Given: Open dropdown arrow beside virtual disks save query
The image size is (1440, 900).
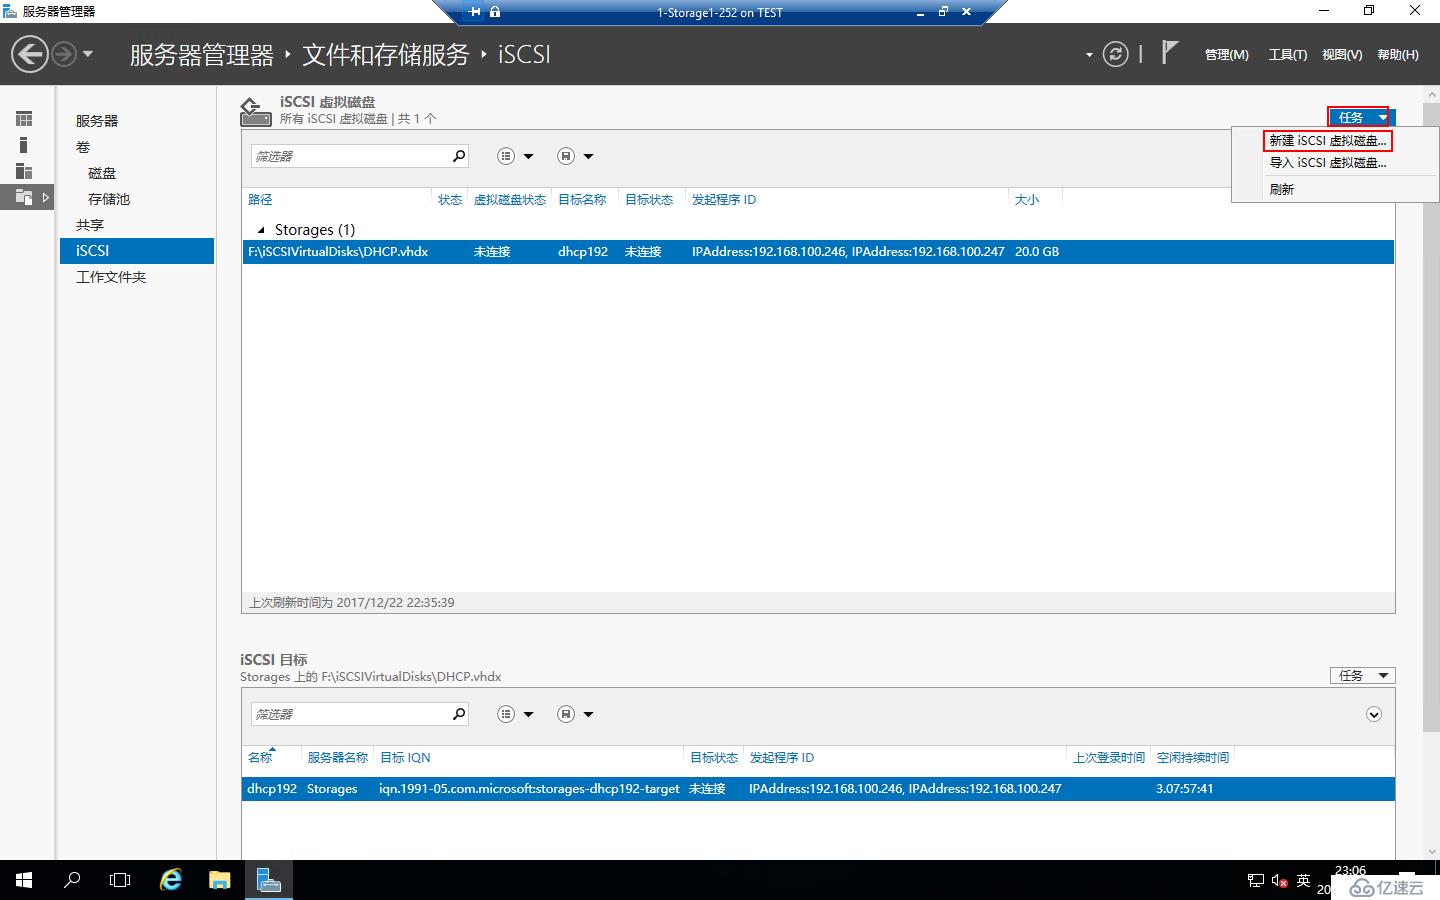Looking at the screenshot, I should [589, 156].
